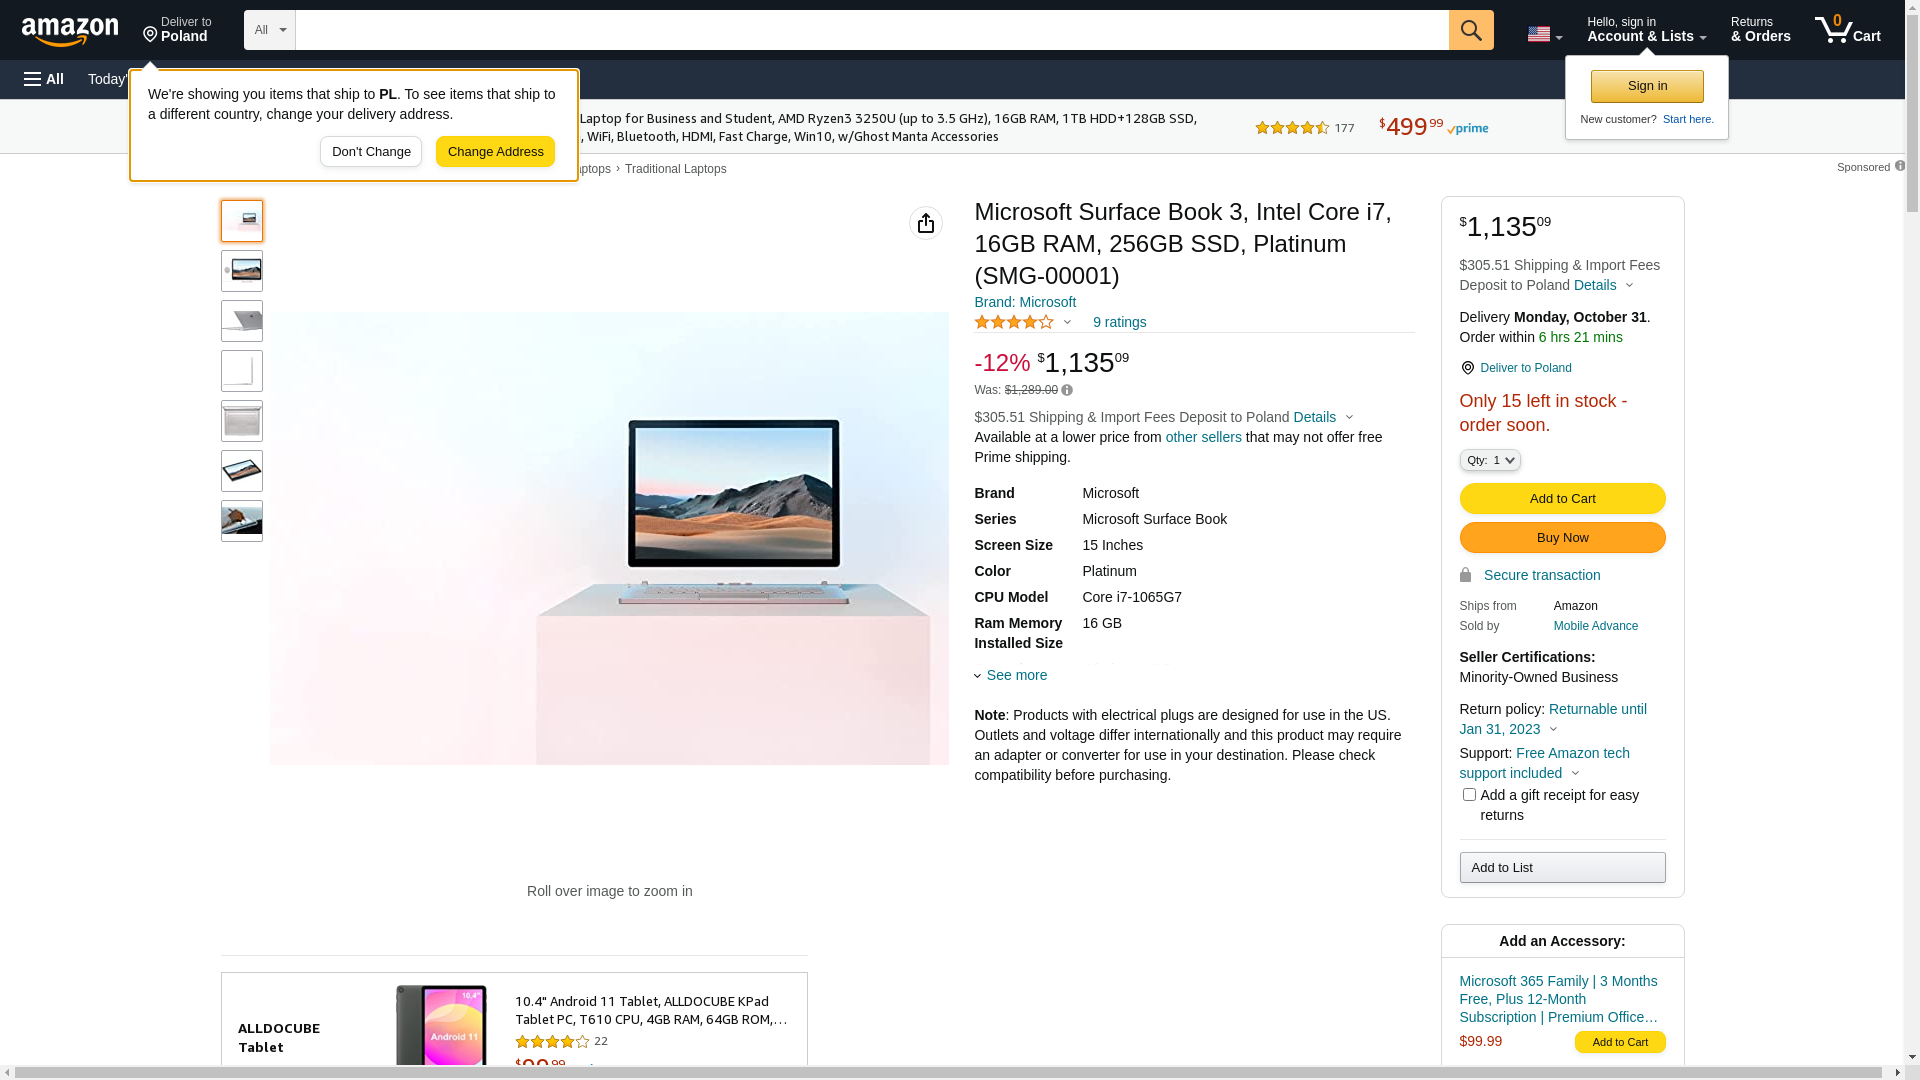Click the info icon beside Was price
1920x1080 pixels.
pos(1067,391)
